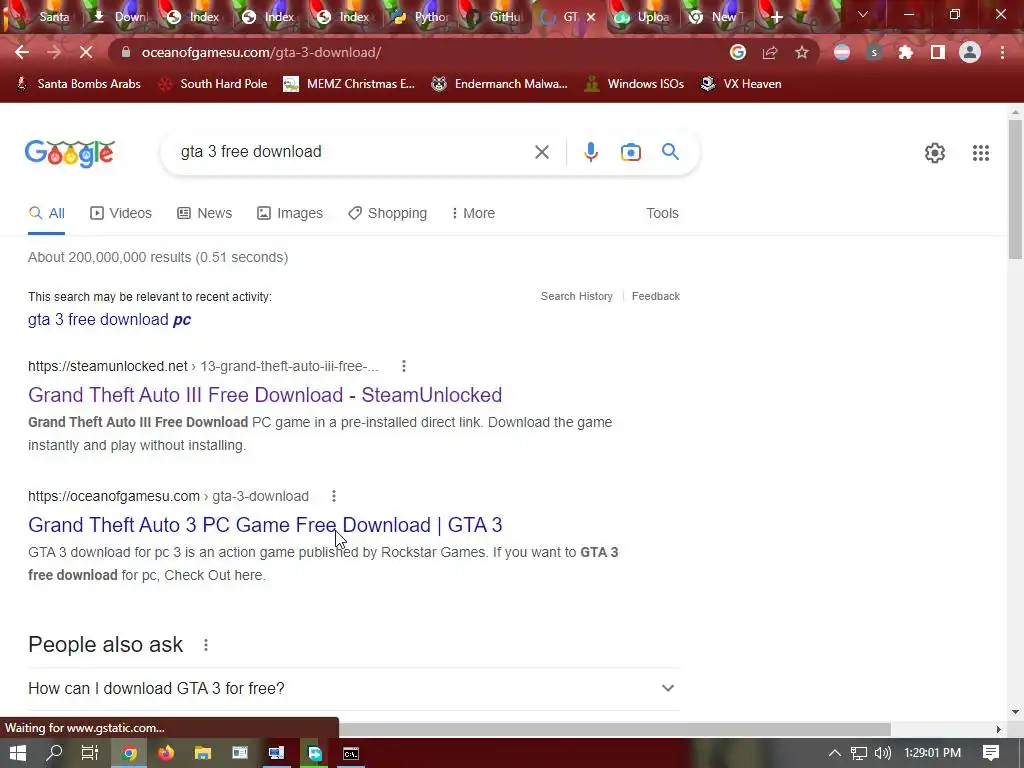
Task: Open Windows ISOs bookmark
Action: click(634, 84)
